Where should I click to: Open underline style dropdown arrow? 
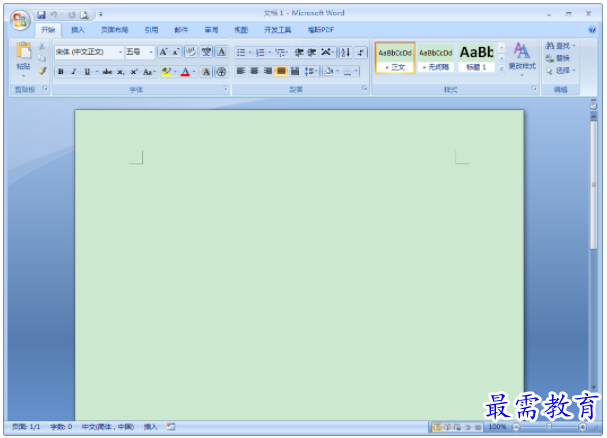97,72
